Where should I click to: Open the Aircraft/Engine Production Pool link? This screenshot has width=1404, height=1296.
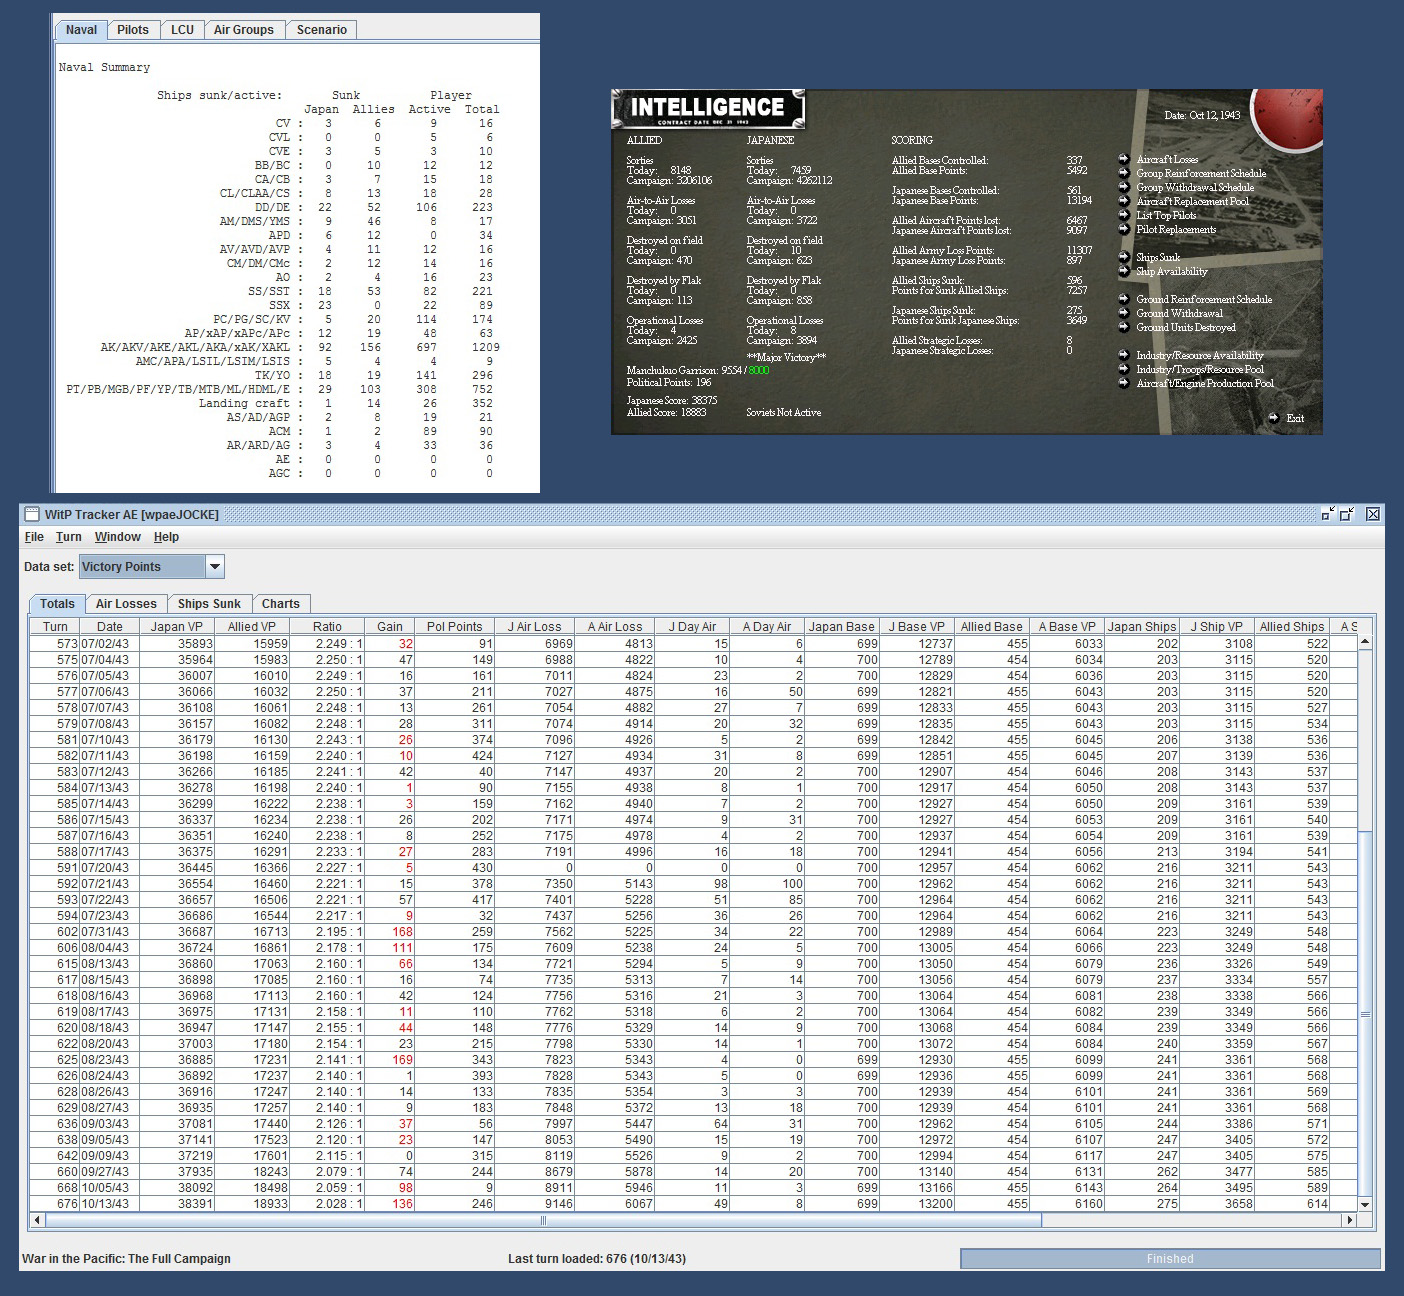coord(1205,383)
